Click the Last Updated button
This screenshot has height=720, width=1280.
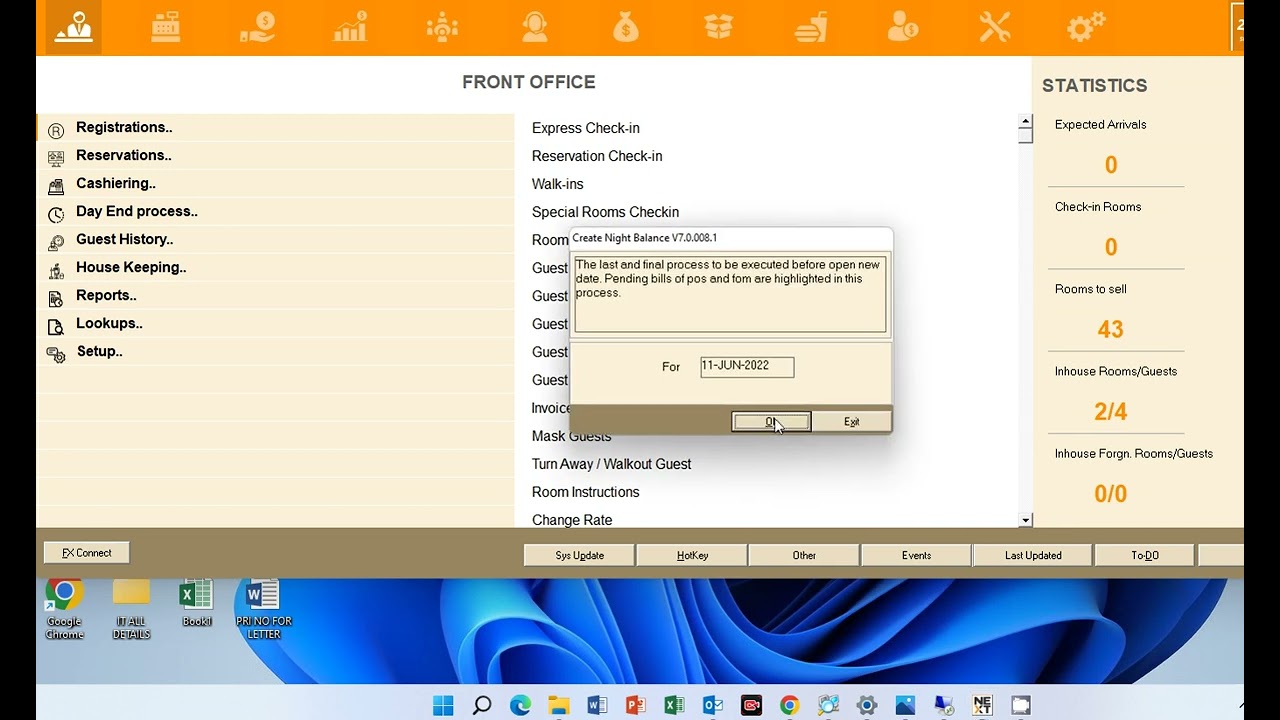1033,555
